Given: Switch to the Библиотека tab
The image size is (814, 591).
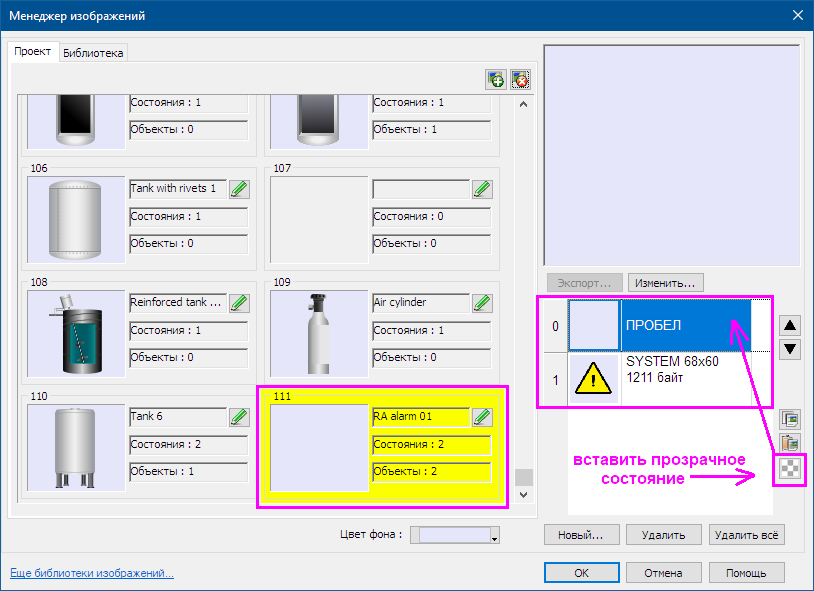Looking at the screenshot, I should coord(93,53).
